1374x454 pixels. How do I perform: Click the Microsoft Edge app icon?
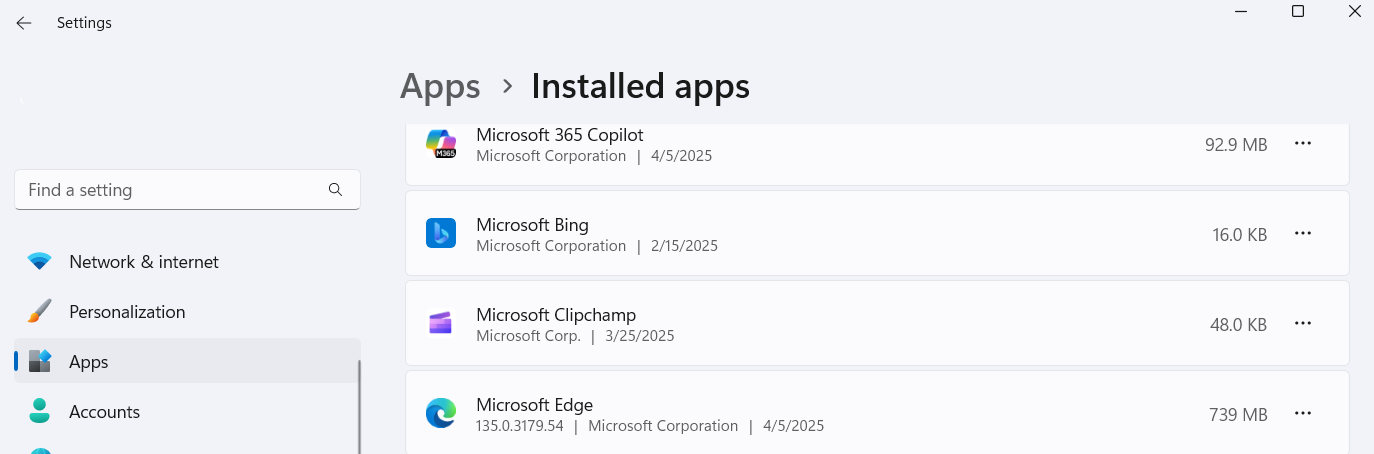coord(441,413)
